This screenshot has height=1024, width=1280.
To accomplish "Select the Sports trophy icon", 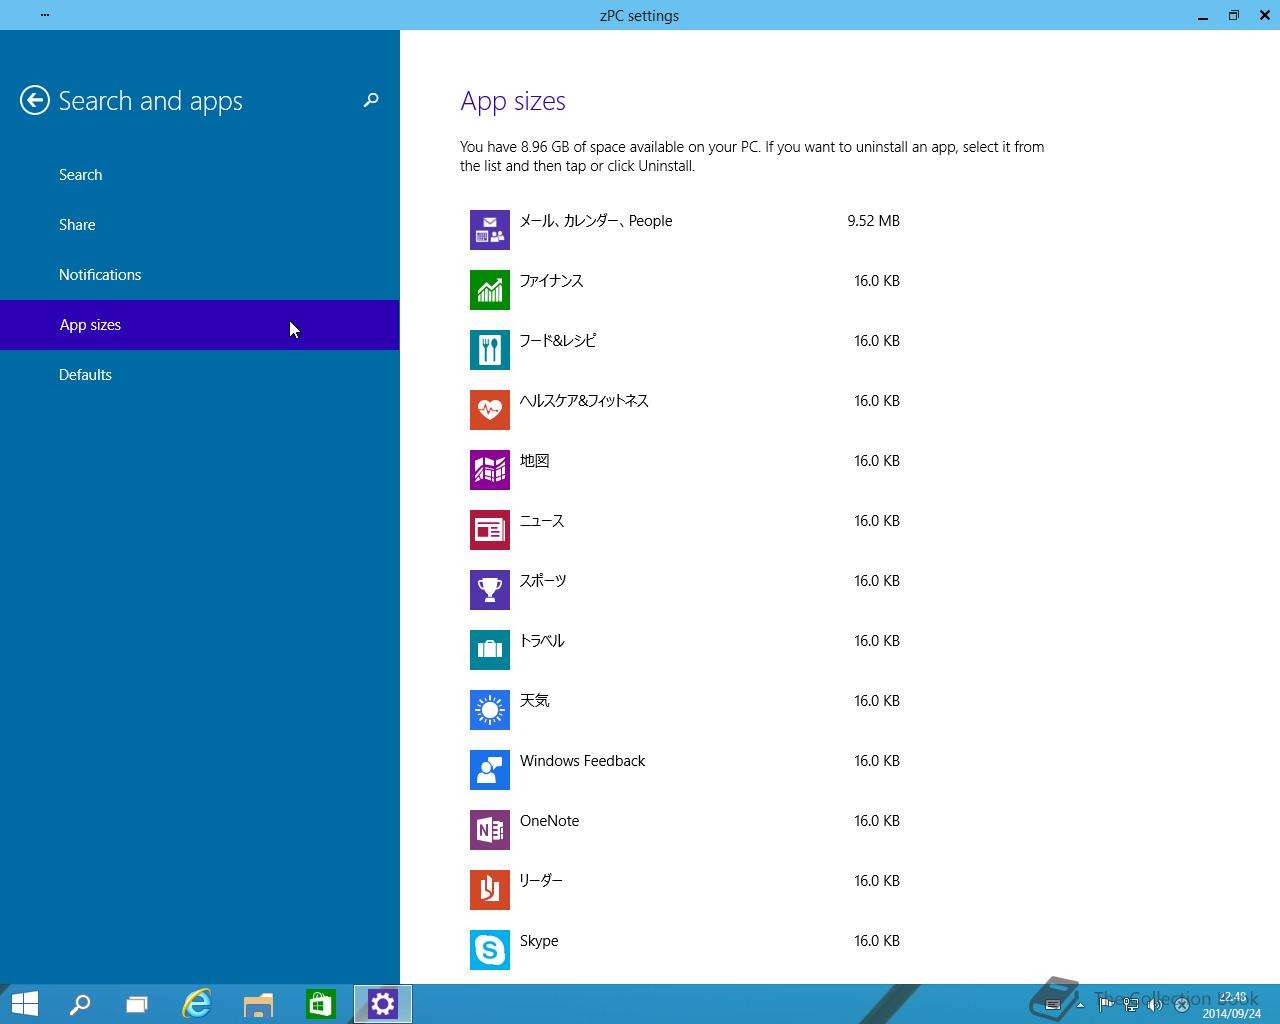I will pos(490,590).
